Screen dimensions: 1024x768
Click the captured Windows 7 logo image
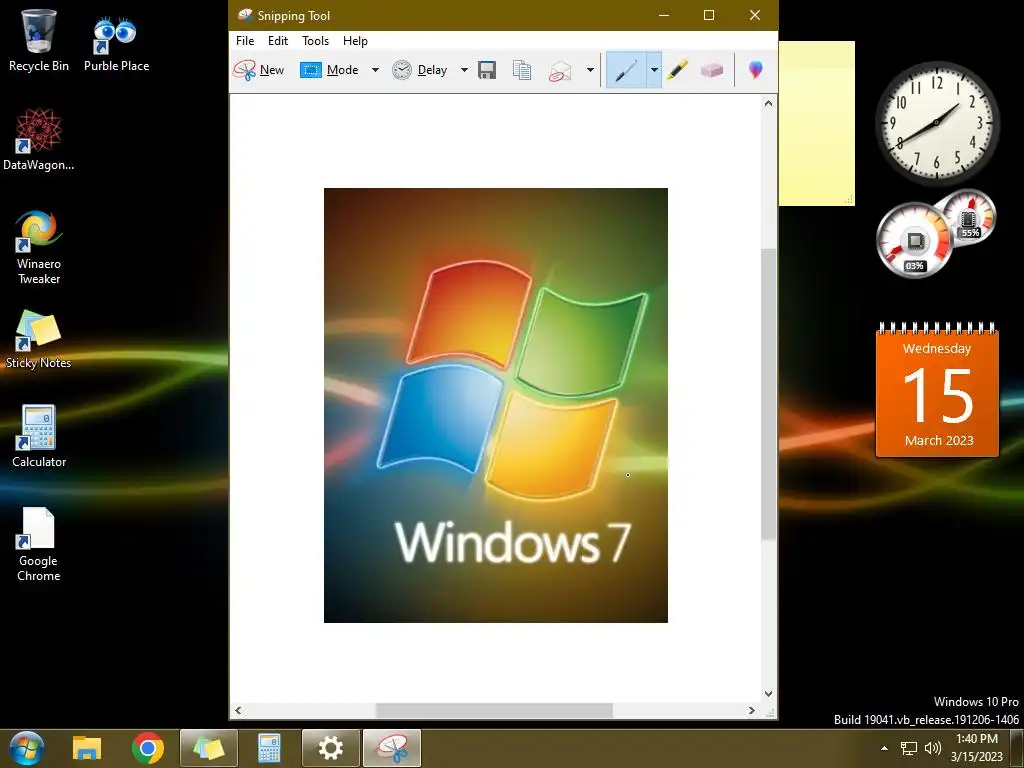tap(496, 405)
